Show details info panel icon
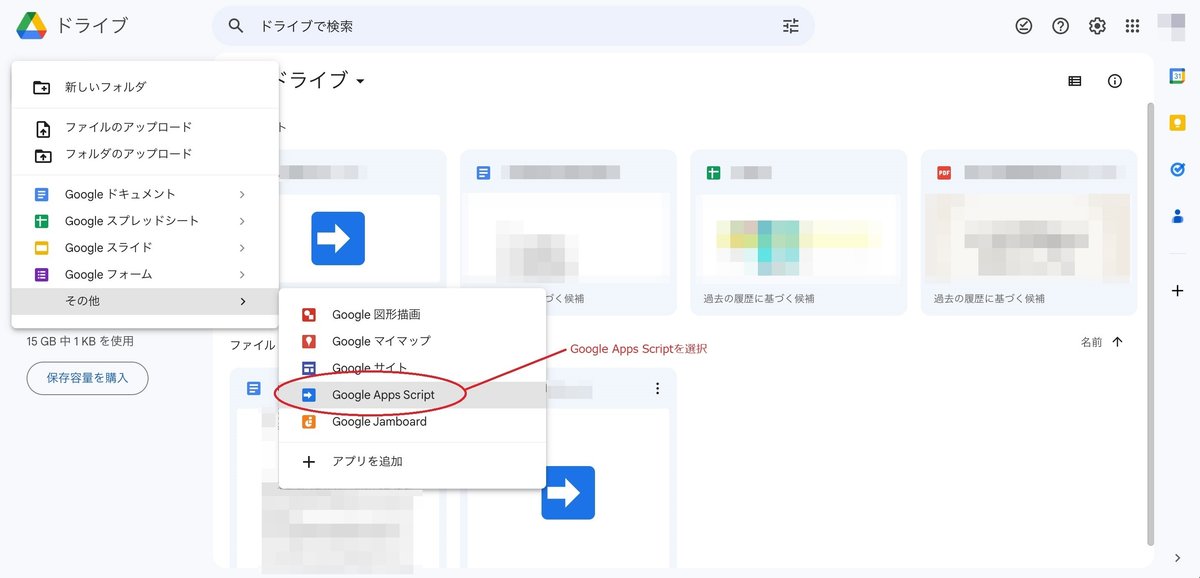Viewport: 1200px width, 578px height. pyautogui.click(x=1115, y=81)
